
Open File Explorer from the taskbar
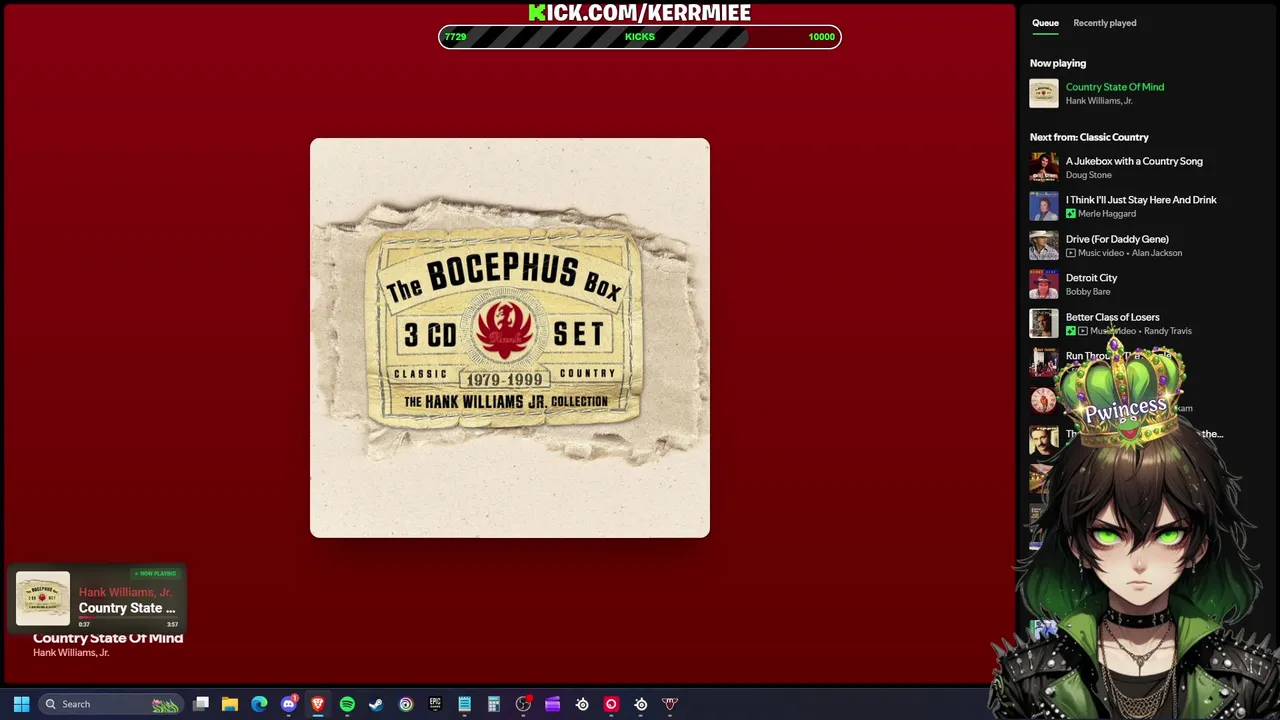click(x=230, y=704)
